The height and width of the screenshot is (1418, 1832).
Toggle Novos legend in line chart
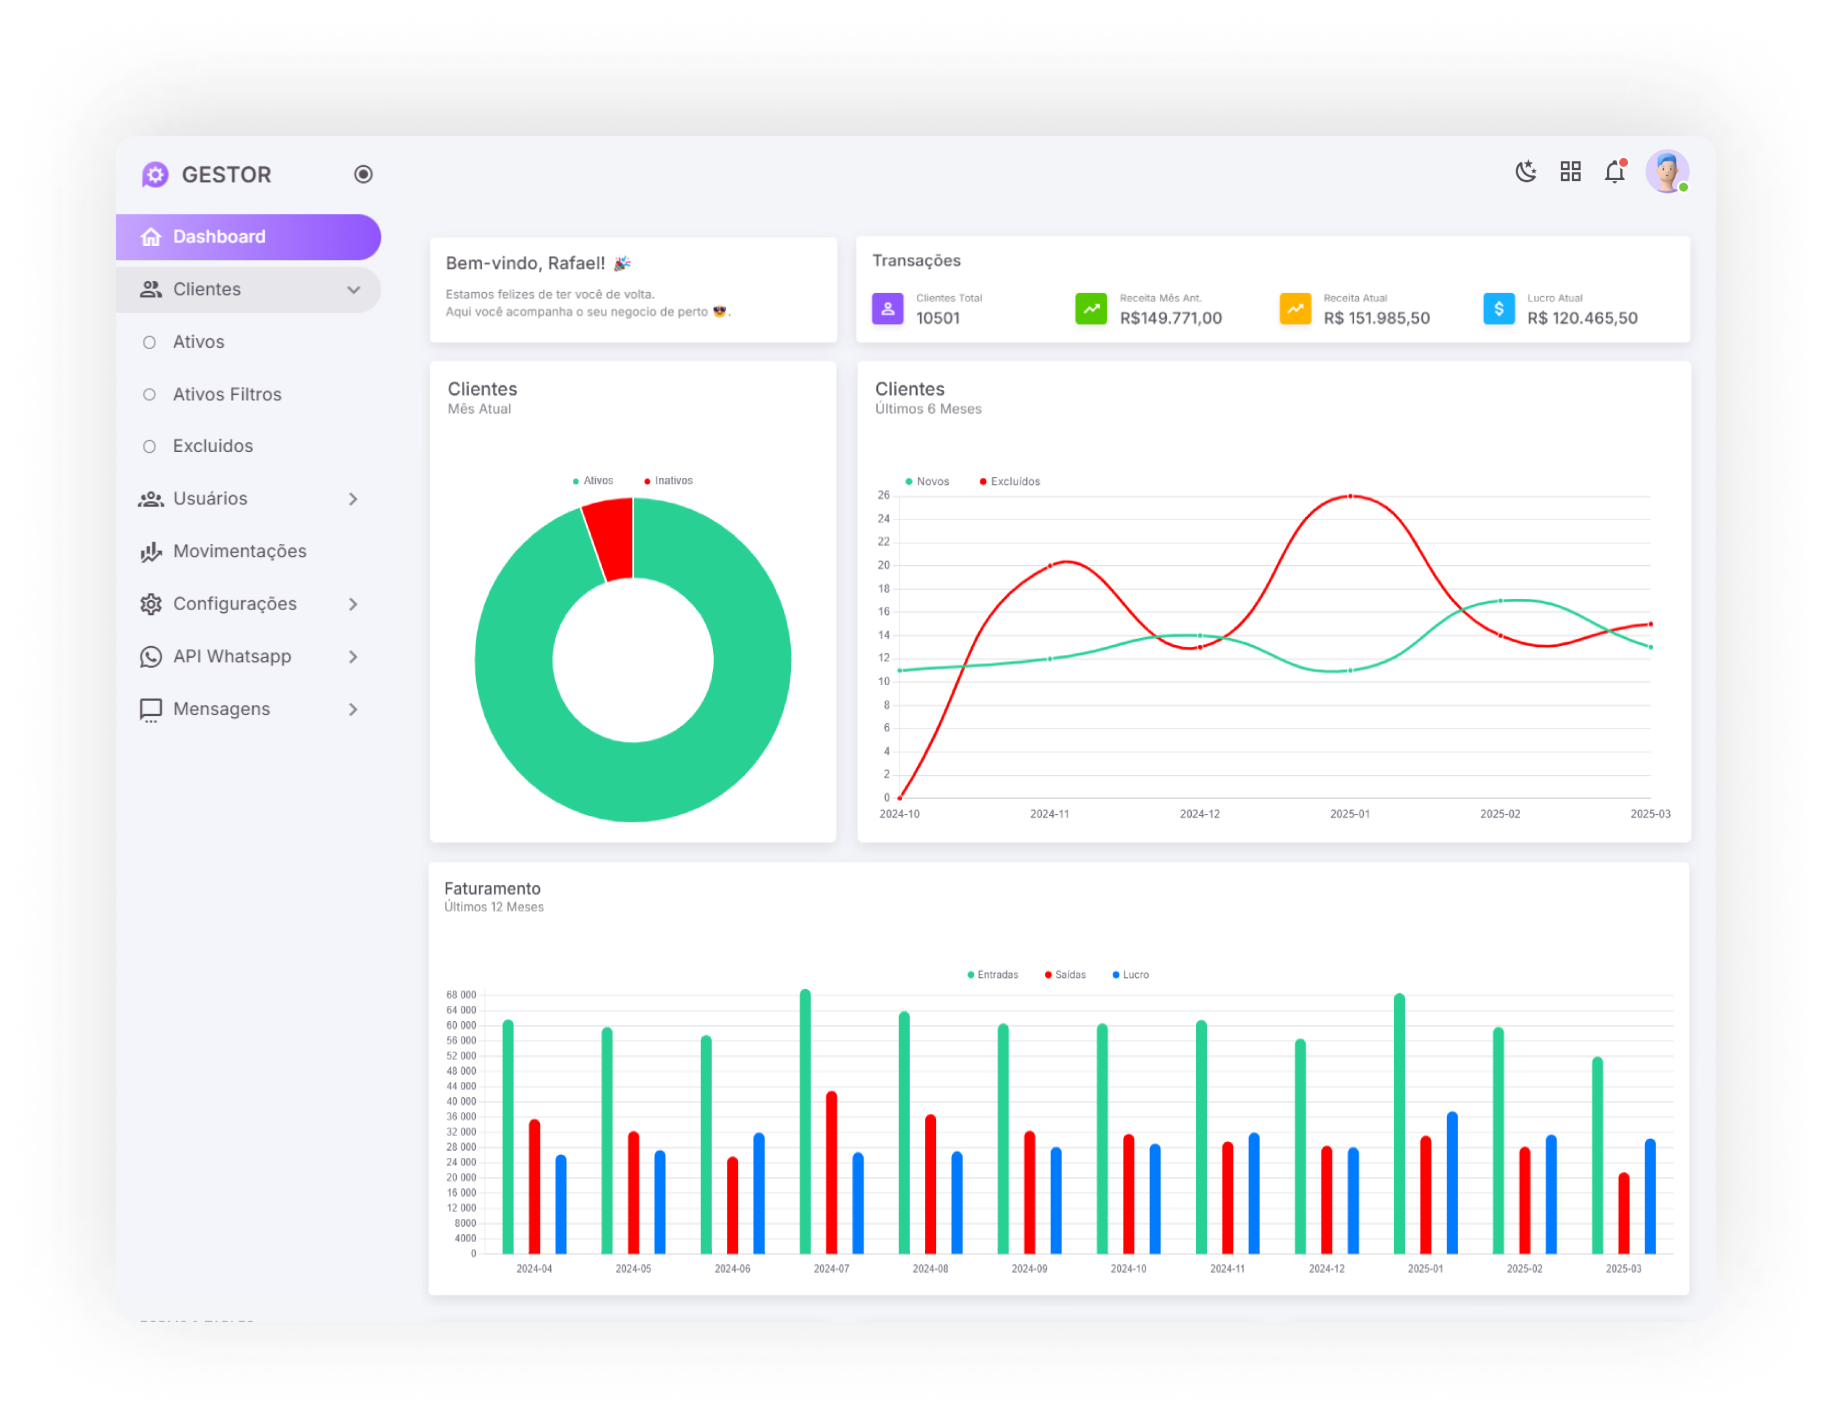point(927,482)
